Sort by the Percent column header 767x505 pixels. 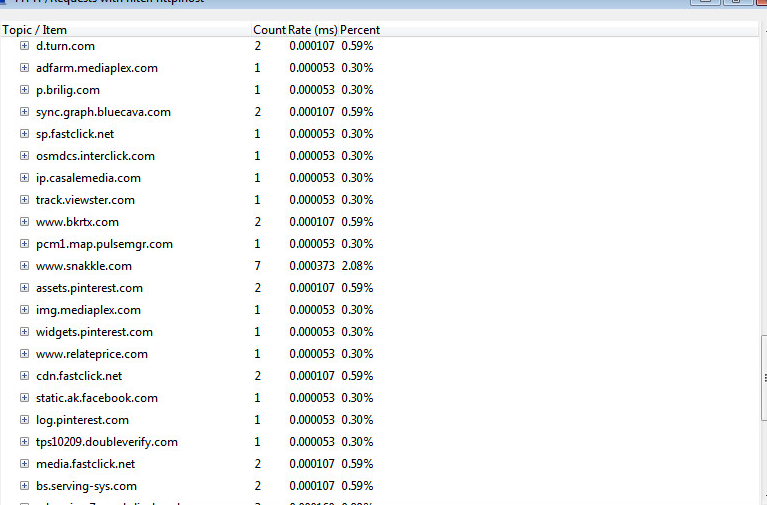point(360,30)
